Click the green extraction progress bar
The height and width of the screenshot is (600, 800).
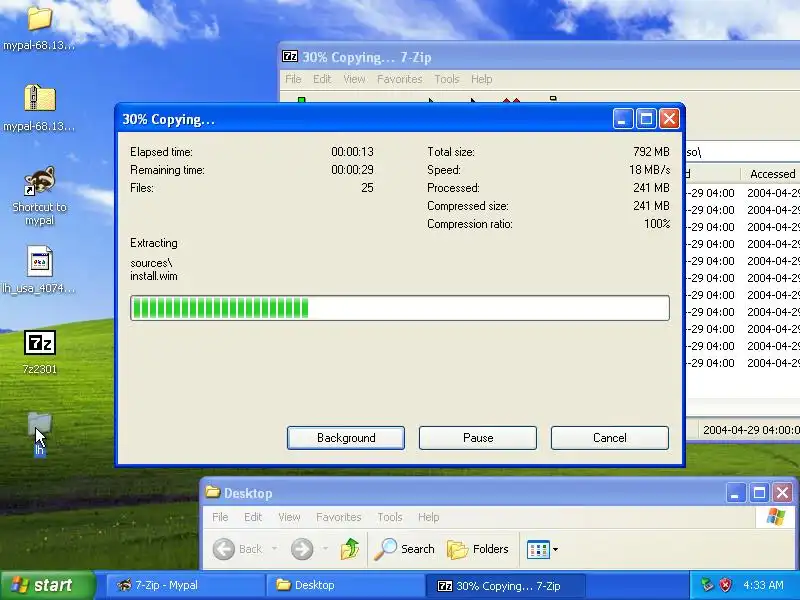[x=400, y=308]
